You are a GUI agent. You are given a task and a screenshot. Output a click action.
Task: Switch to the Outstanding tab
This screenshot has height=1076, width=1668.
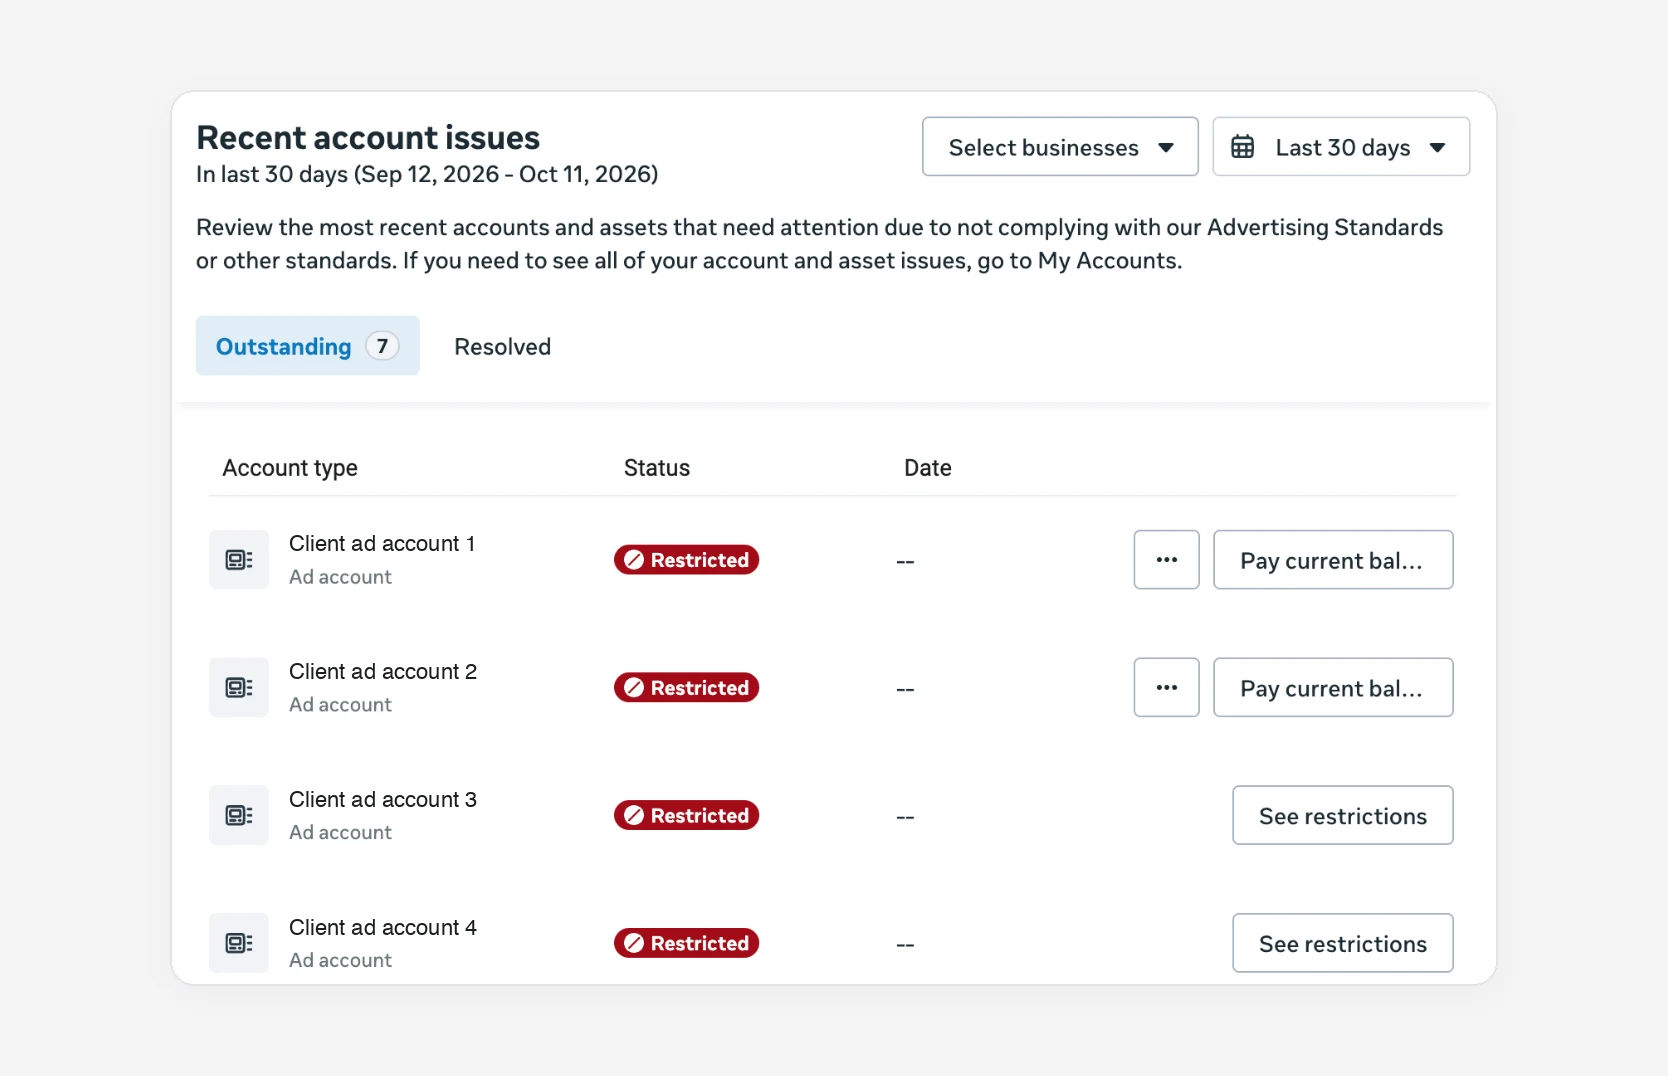tap(308, 346)
